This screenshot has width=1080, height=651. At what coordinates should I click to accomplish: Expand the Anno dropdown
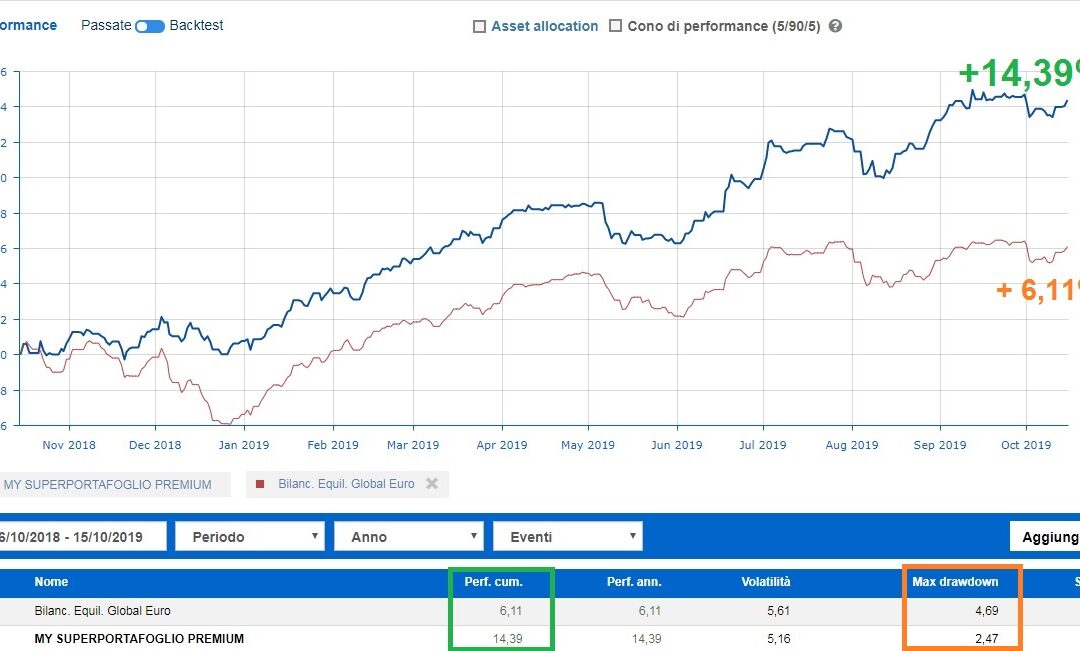(x=408, y=536)
